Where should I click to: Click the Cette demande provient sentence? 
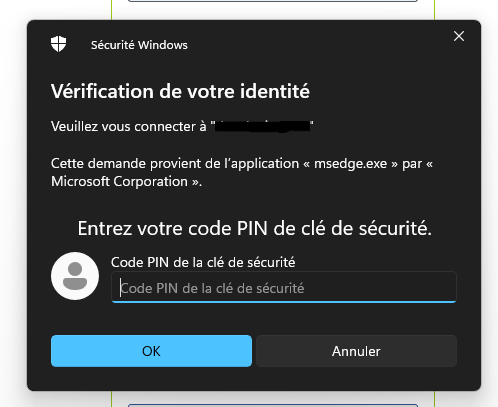242,173
